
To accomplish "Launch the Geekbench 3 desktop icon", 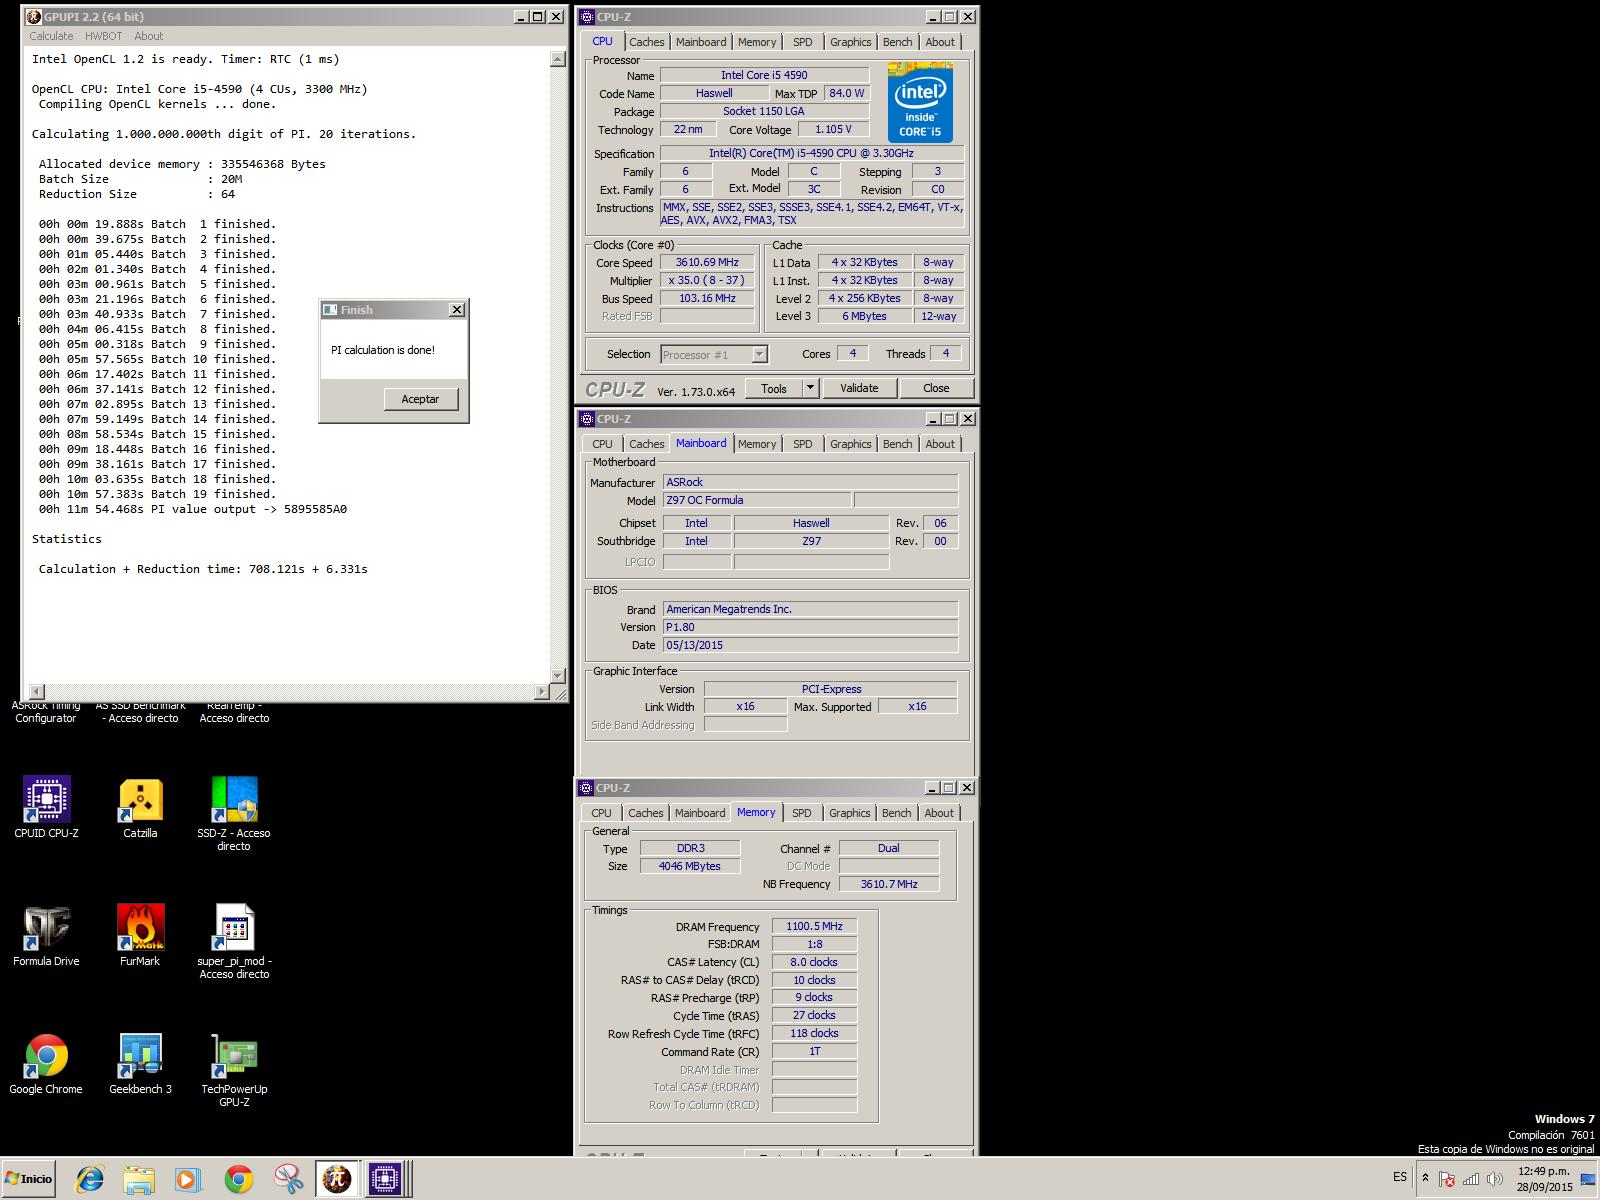I will point(140,1064).
